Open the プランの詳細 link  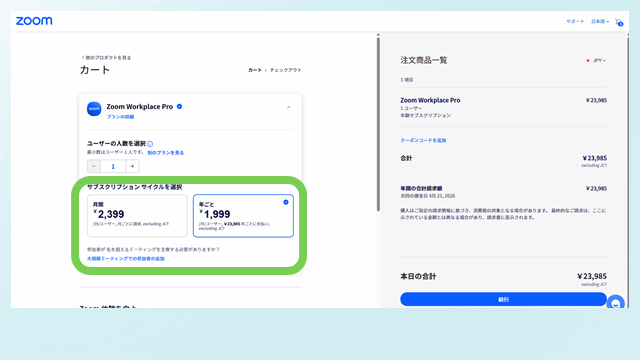click(x=120, y=117)
